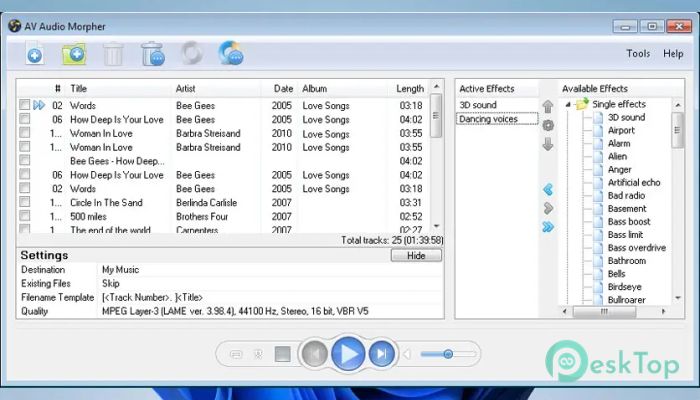The image size is (700, 400).
Task: Select Alien in available effects
Action: click(x=617, y=156)
